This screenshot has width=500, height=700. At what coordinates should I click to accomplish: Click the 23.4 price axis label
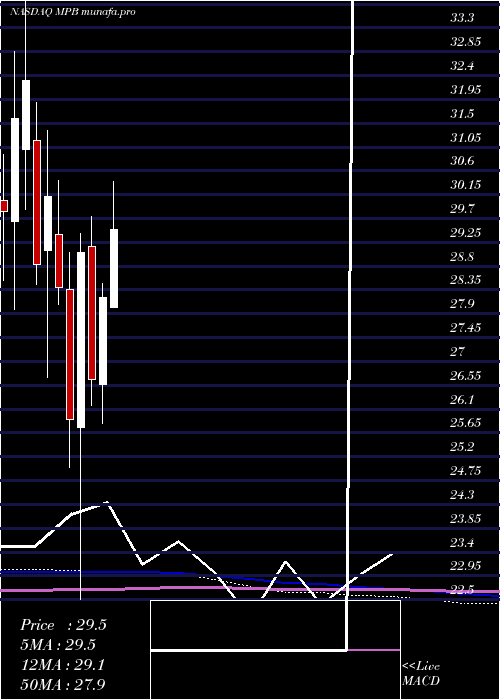tap(462, 542)
